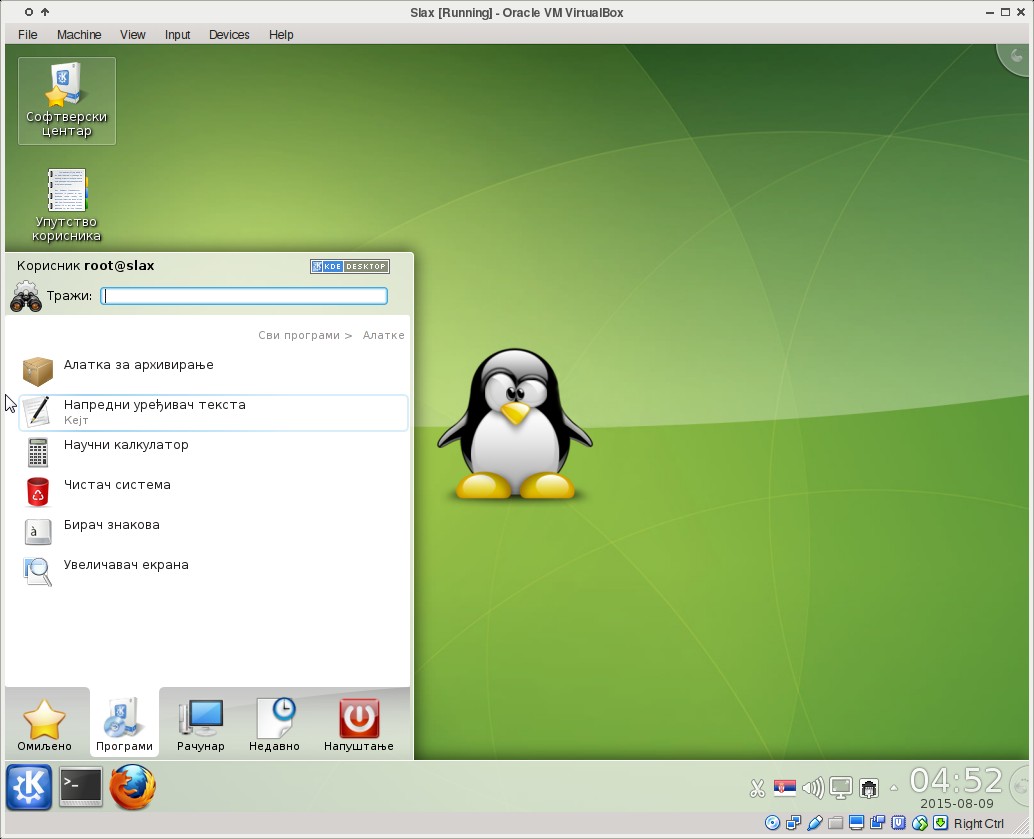
Task: Launch Бирач знакова
Action: pyautogui.click(x=213, y=532)
